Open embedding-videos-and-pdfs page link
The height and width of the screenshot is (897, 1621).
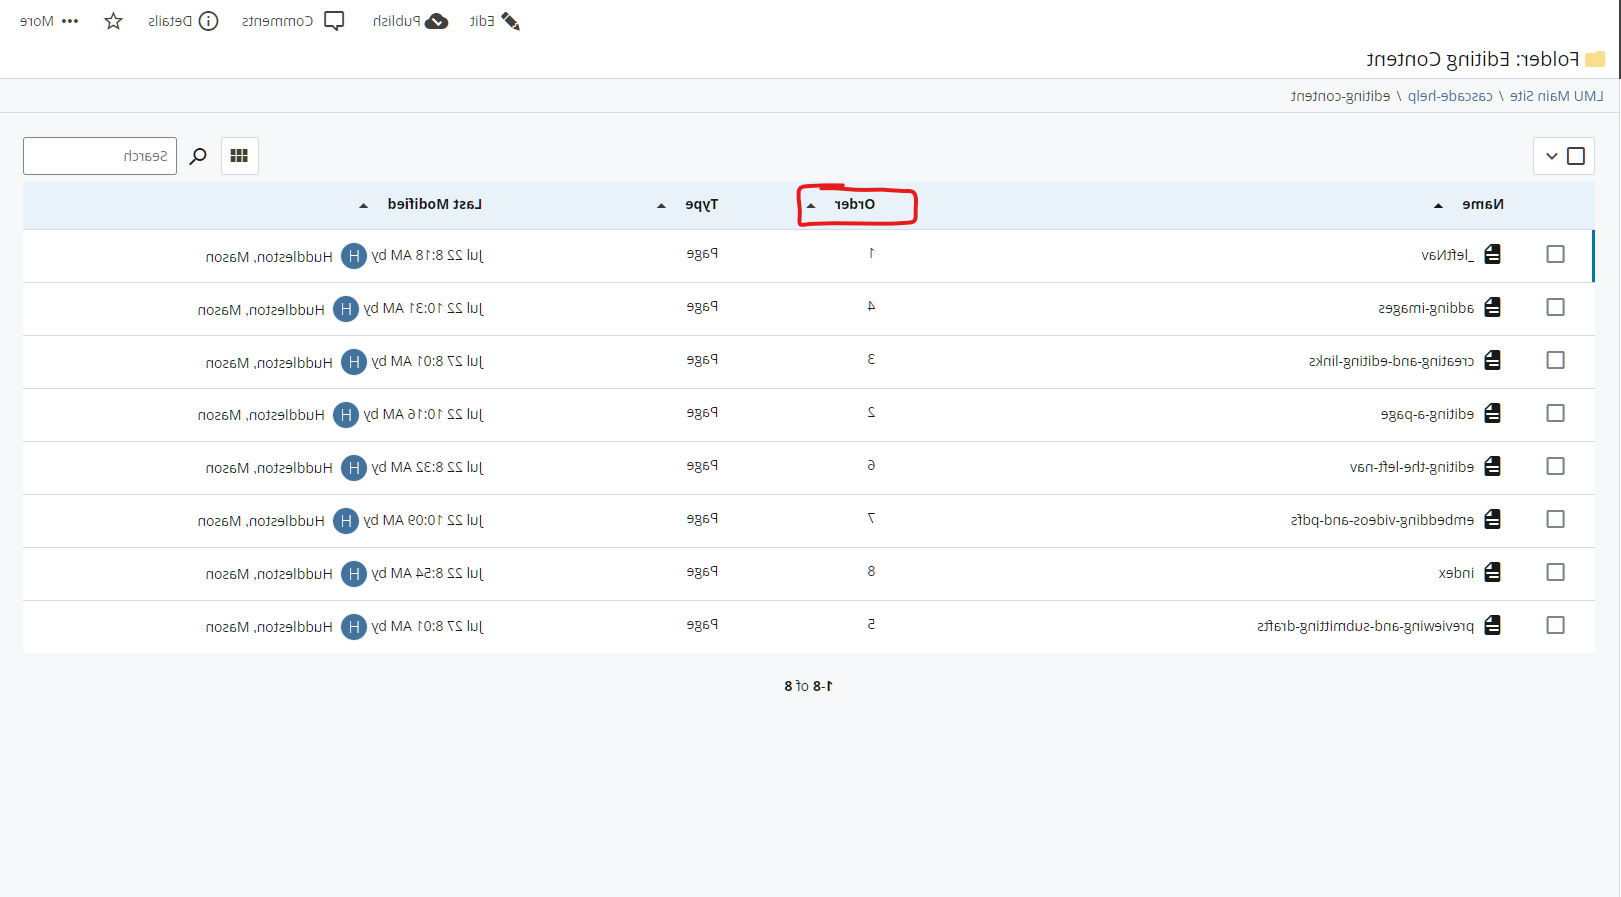(x=1382, y=520)
